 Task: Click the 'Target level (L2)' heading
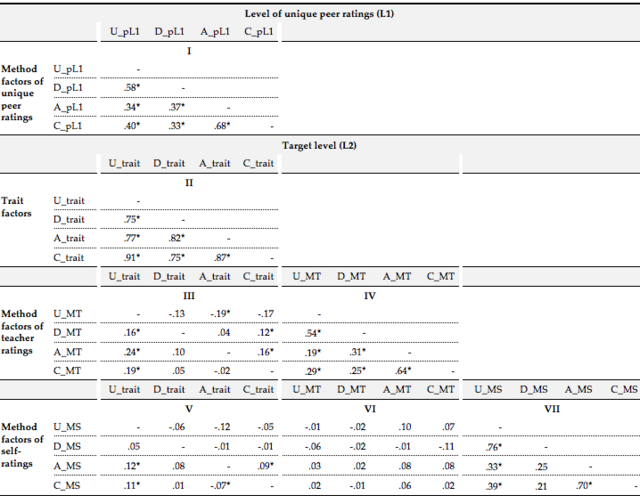(x=319, y=146)
